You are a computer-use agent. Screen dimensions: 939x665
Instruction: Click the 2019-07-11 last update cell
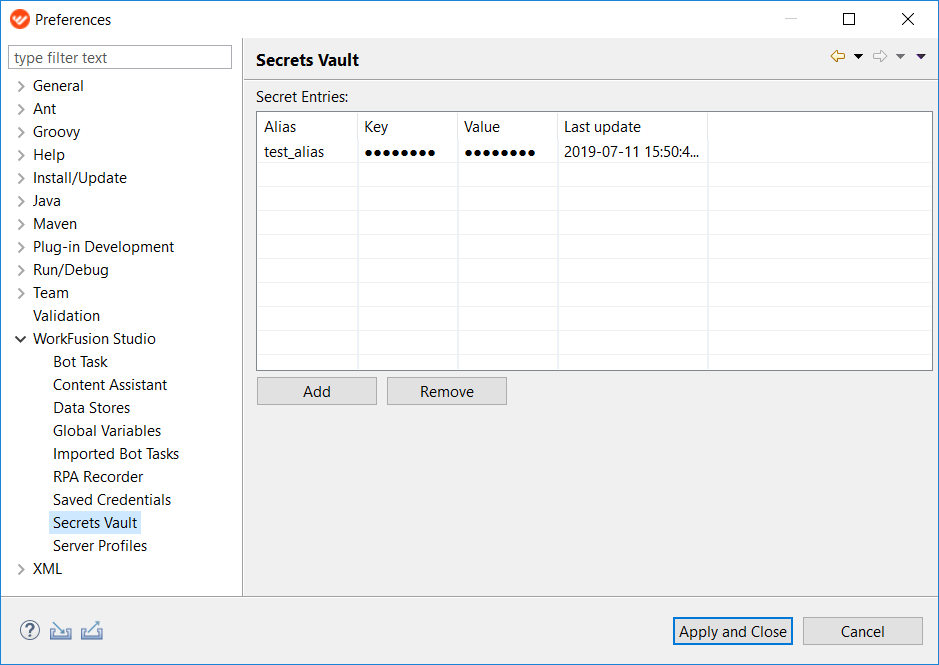(x=631, y=152)
